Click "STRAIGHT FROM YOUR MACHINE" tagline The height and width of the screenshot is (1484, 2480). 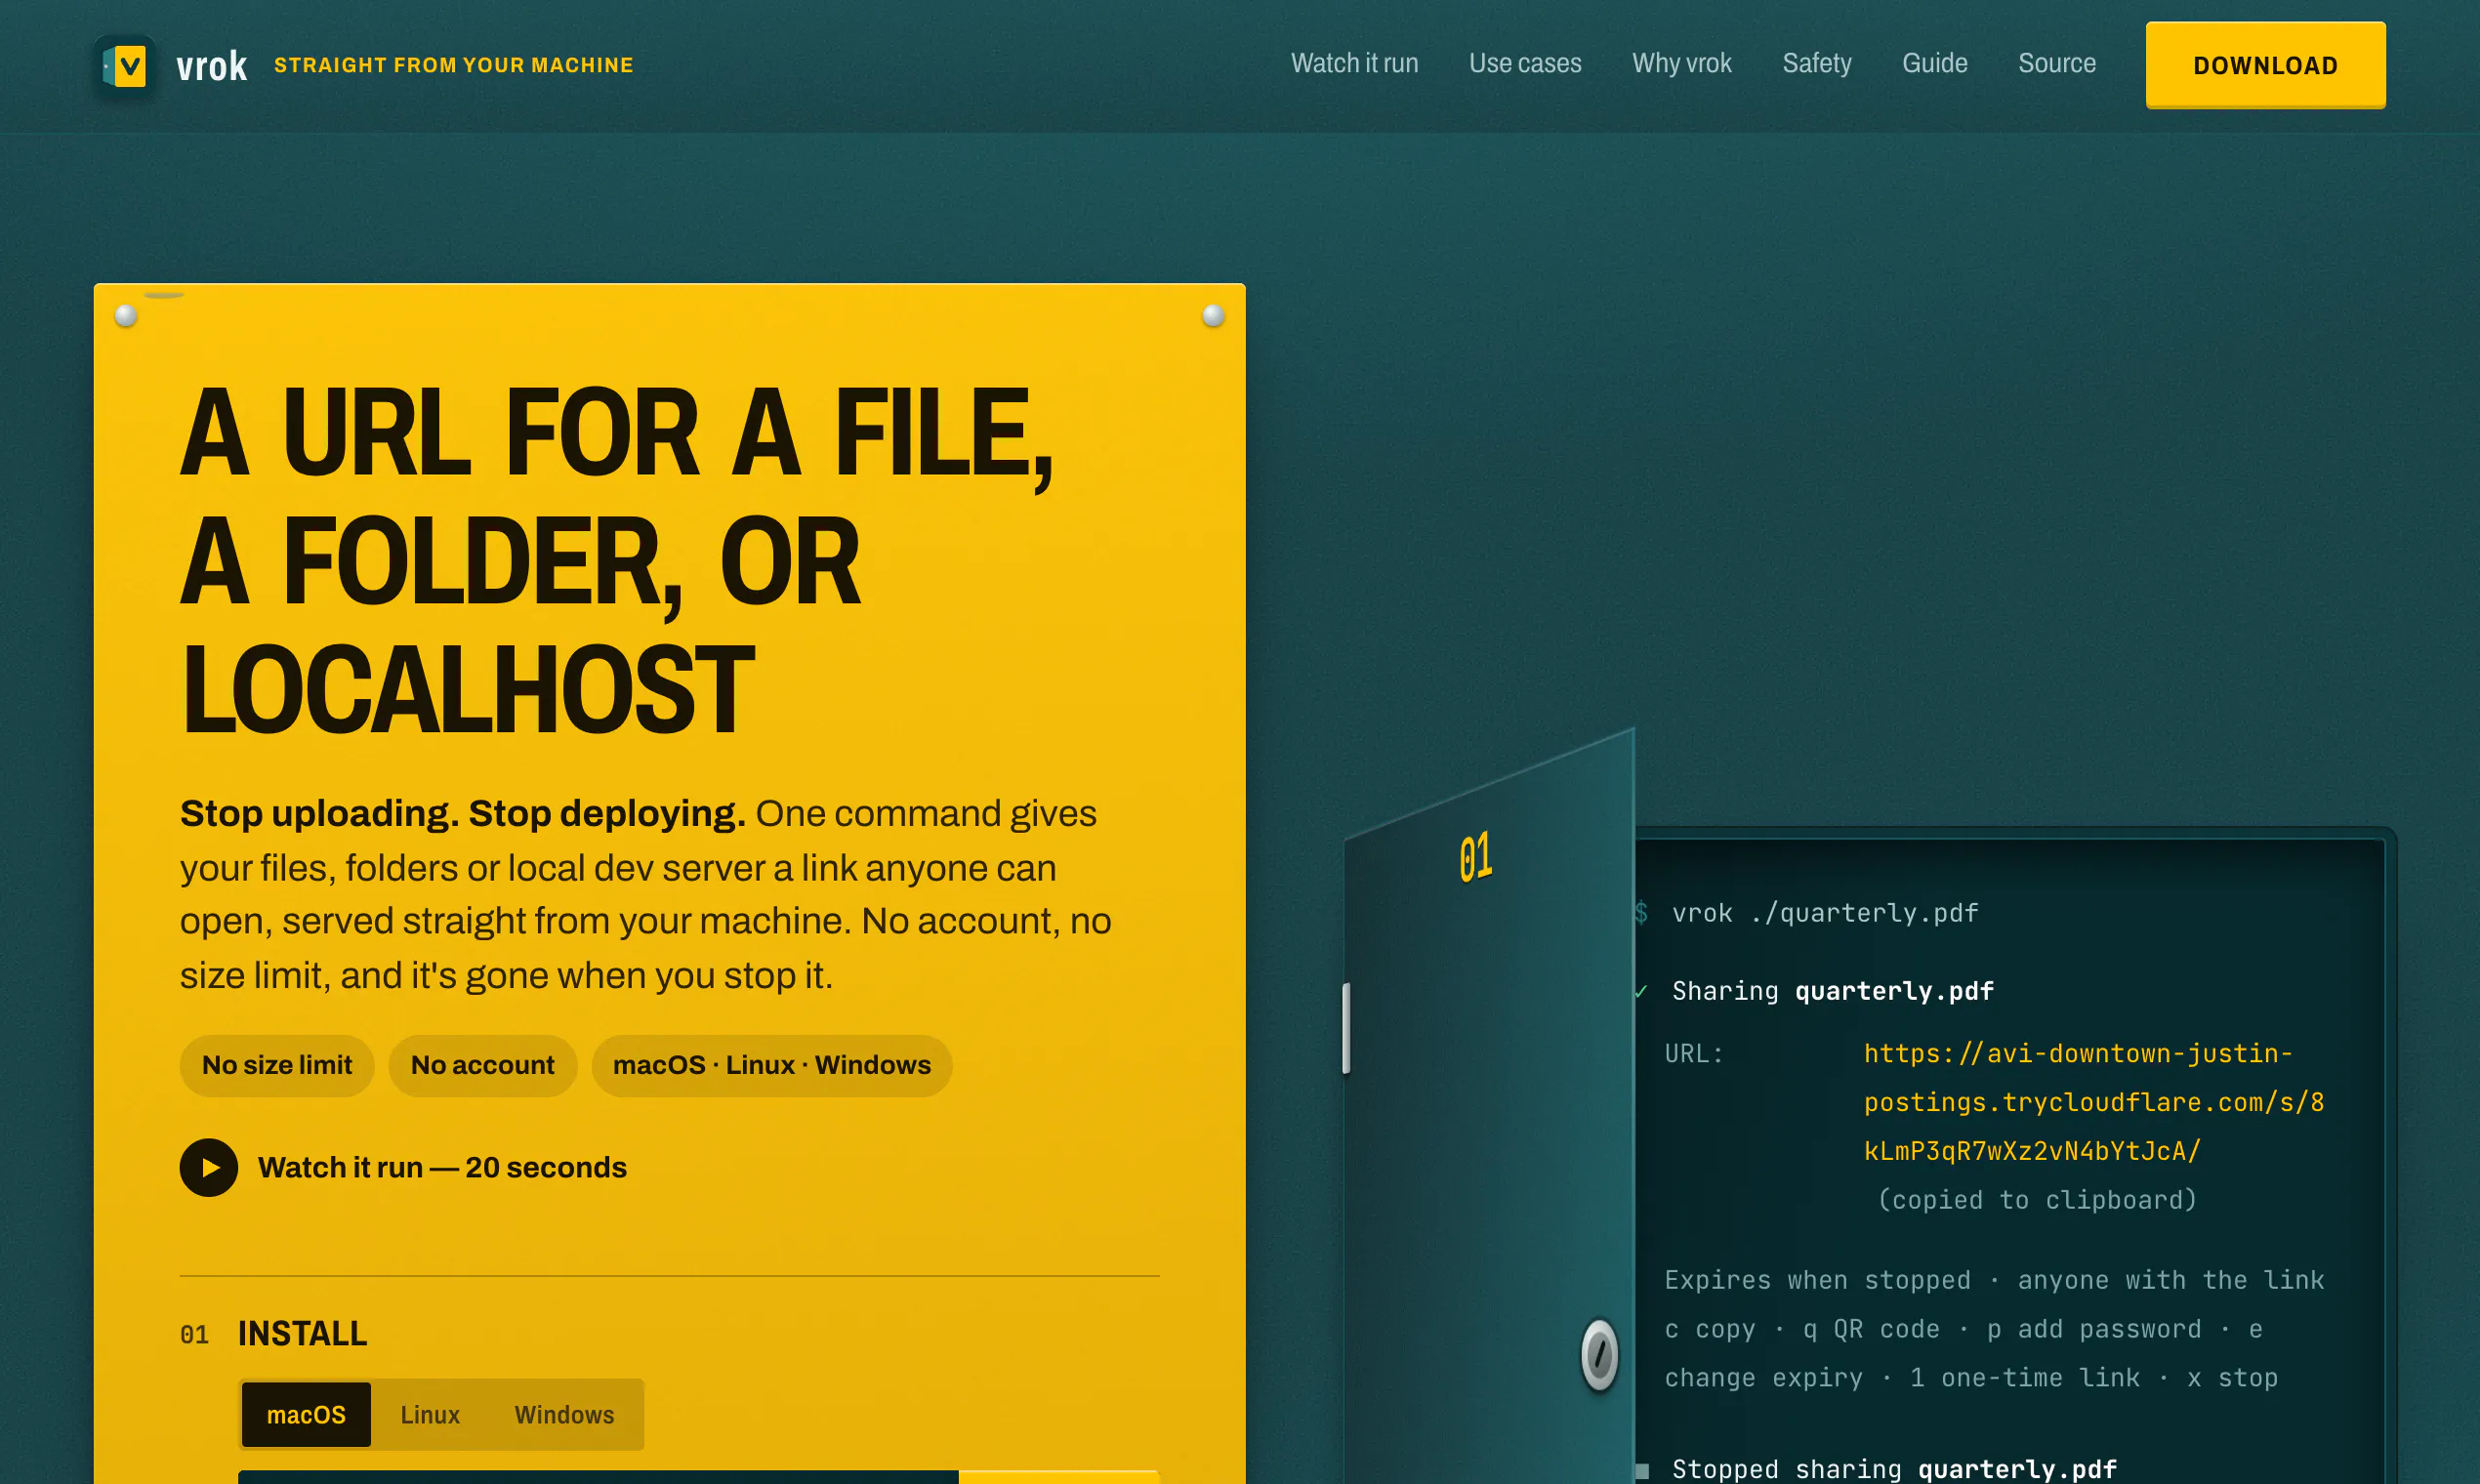[x=453, y=65]
